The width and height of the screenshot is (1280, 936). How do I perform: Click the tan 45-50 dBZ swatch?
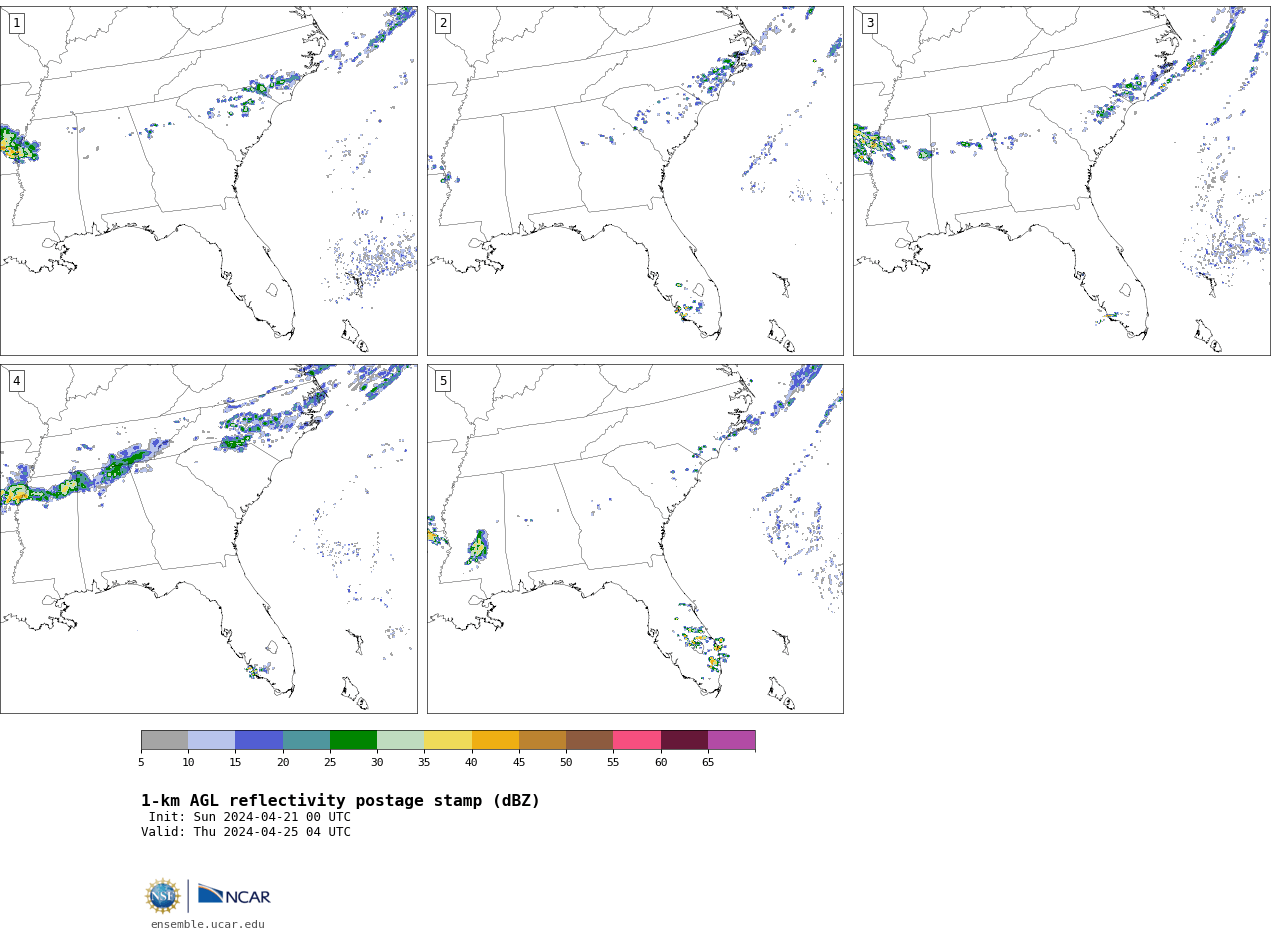coord(542,740)
